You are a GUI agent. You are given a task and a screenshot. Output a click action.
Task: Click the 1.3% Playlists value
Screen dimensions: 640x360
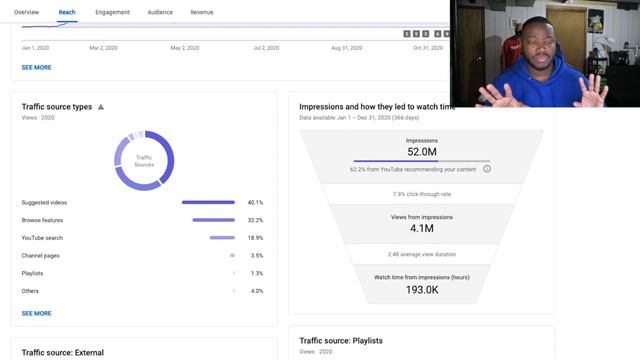257,273
